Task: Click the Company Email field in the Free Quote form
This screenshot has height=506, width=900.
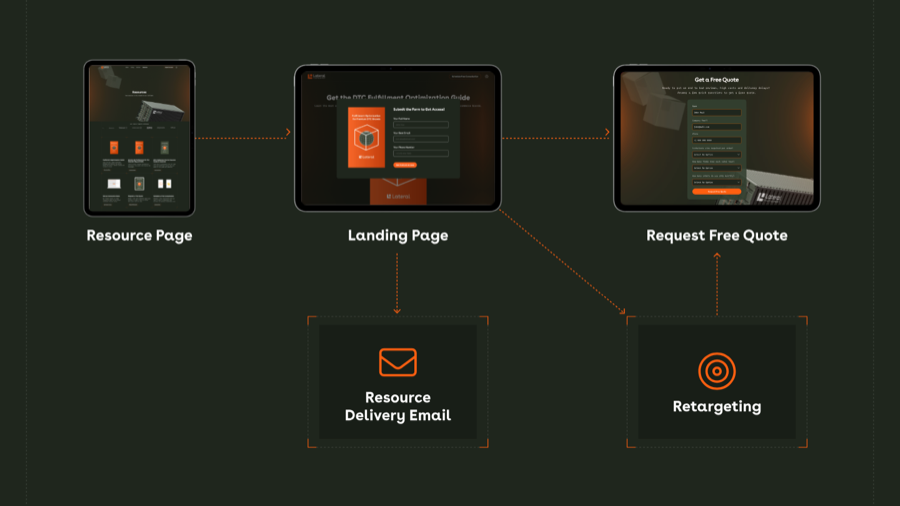Action: point(717,127)
